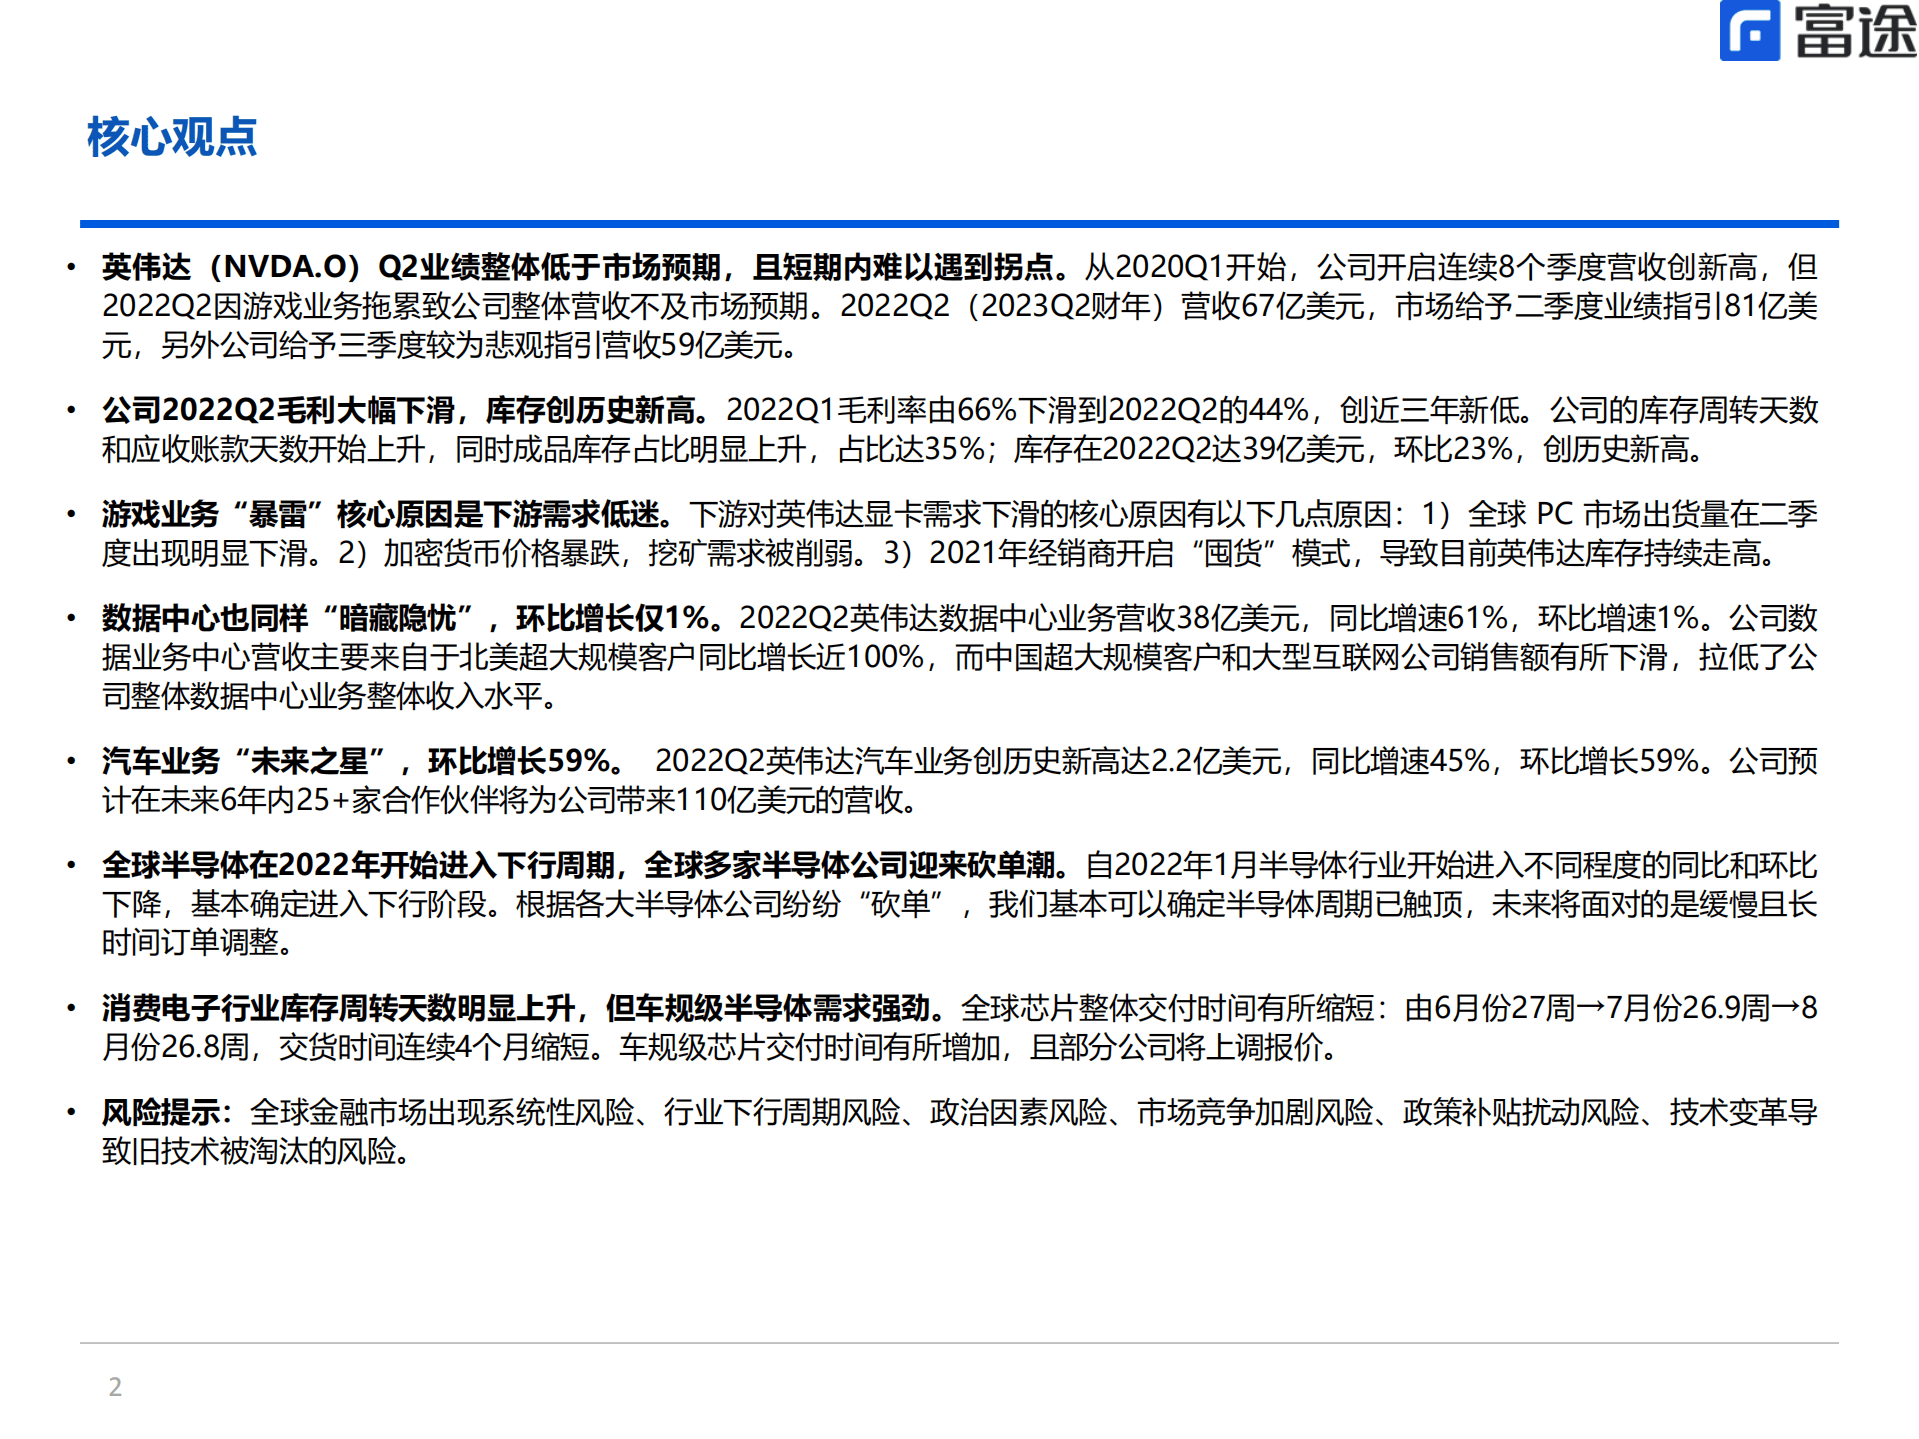This screenshot has height=1439, width=1919.
Task: Click the bullet marker before 游戏业务段落
Action: coord(71,514)
